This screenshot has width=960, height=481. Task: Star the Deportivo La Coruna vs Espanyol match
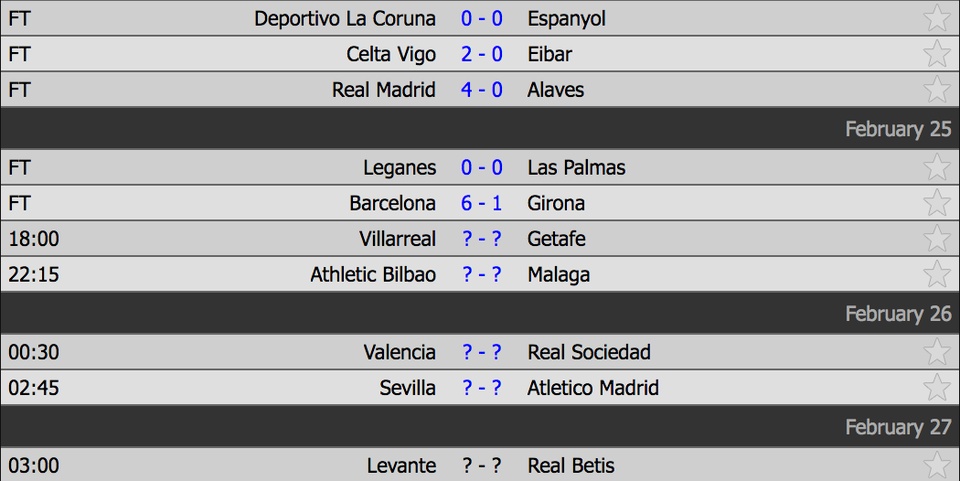click(936, 18)
